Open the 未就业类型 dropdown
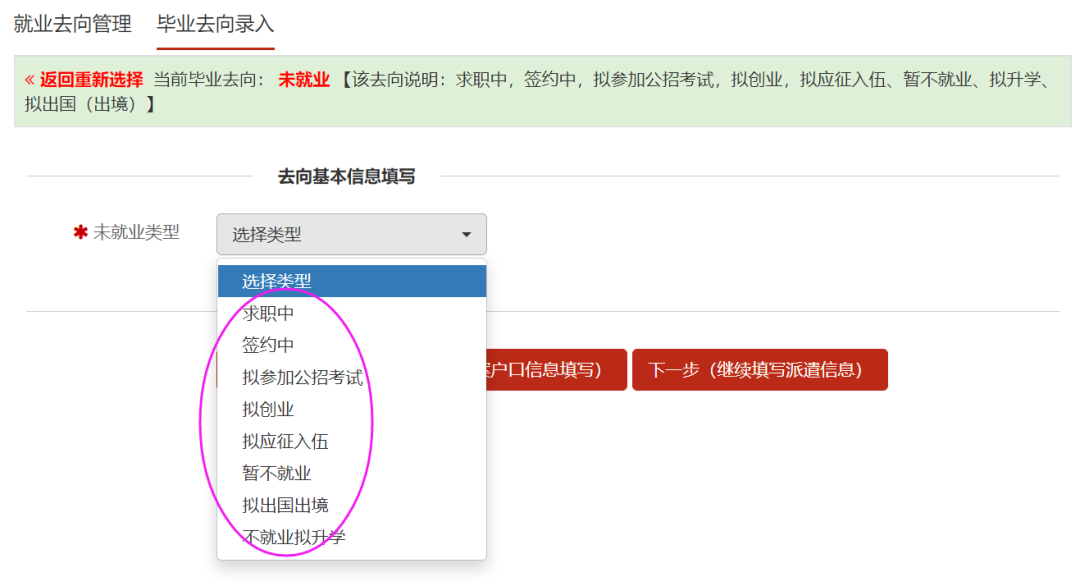1080x586 pixels. tap(351, 234)
